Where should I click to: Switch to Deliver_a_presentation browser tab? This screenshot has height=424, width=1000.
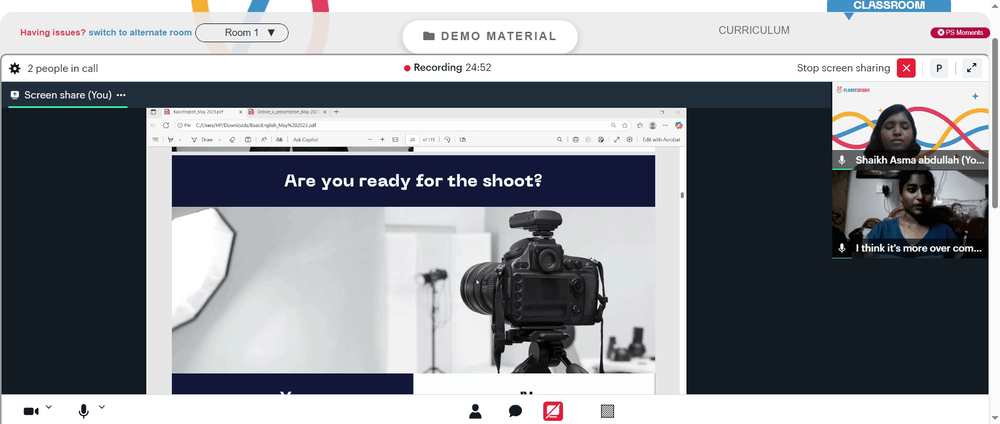point(286,112)
